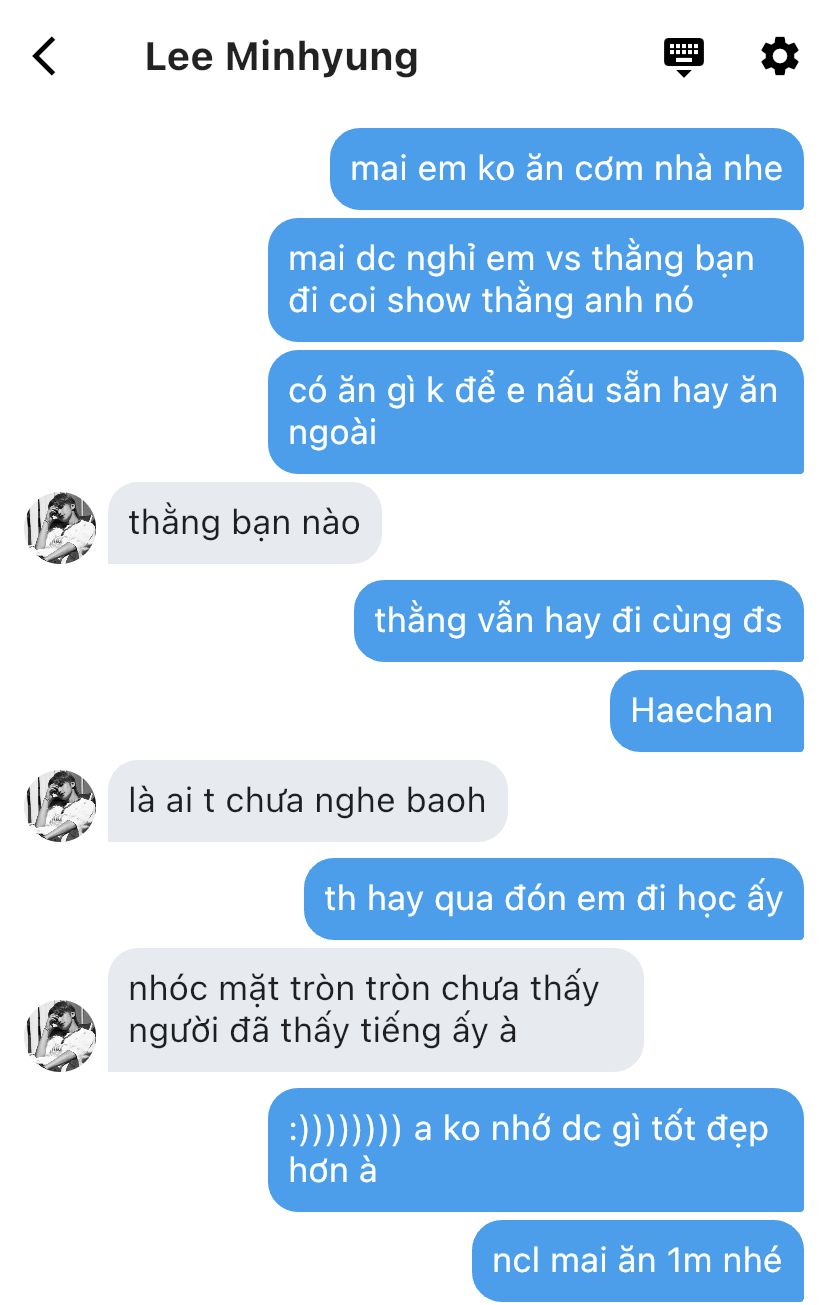Select the "mai em ko ăn cơm nhà nhe" bubble
This screenshot has width=828, height=1305.
[x=567, y=169]
